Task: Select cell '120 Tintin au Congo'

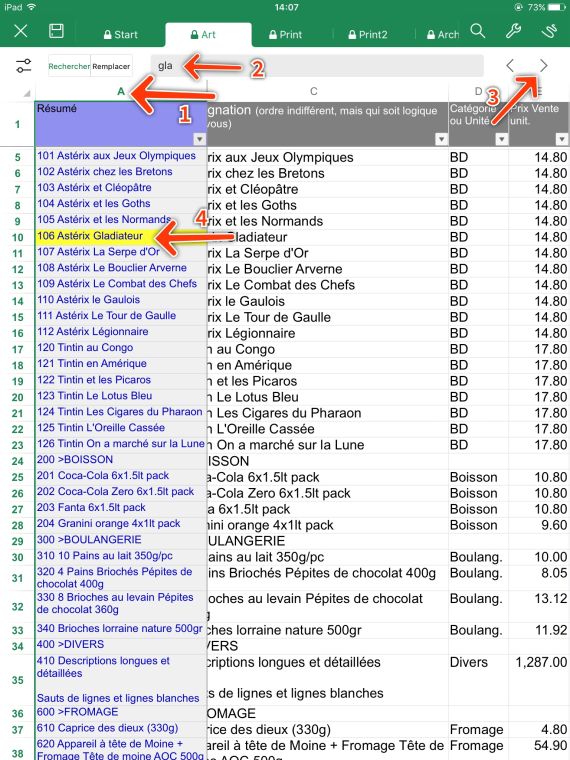Action: (121, 348)
